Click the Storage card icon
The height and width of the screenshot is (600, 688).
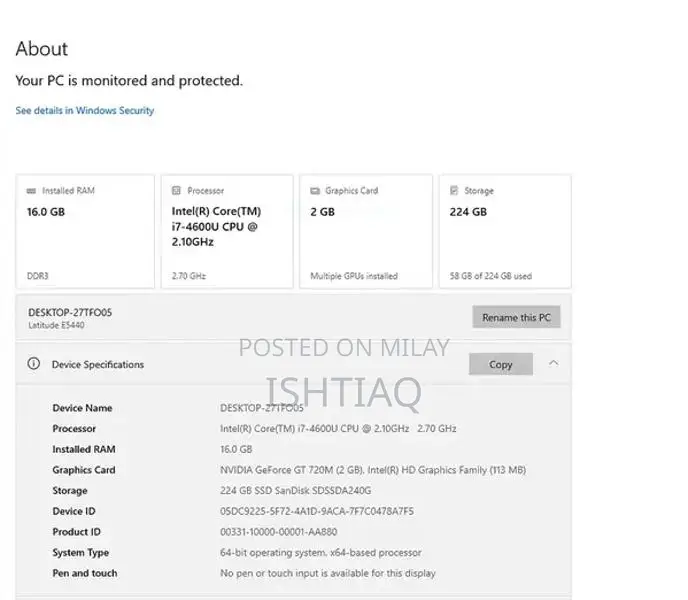tap(454, 190)
